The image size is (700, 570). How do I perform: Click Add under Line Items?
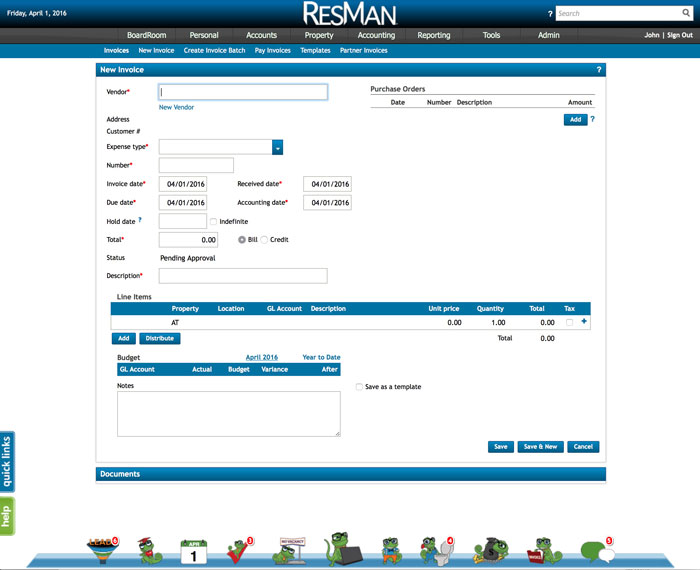[x=124, y=338]
